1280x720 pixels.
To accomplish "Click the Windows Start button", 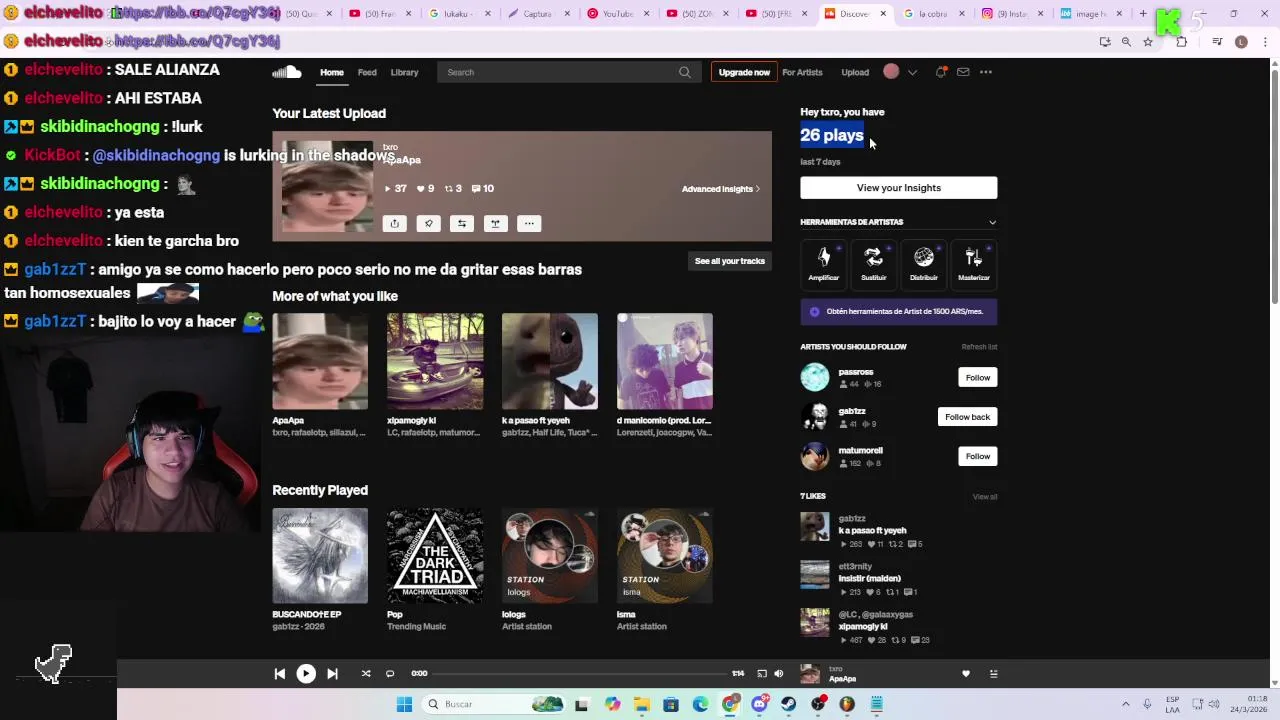I will (x=404, y=704).
